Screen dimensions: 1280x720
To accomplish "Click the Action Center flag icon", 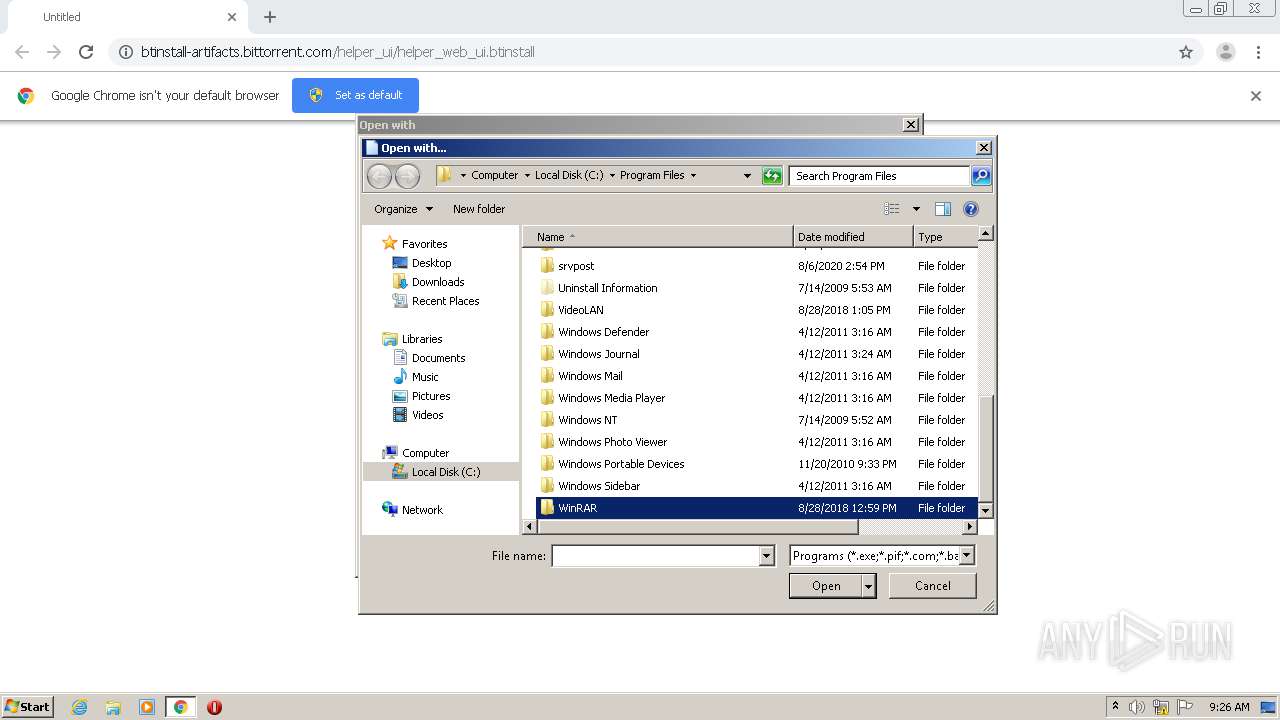I will 1184,707.
